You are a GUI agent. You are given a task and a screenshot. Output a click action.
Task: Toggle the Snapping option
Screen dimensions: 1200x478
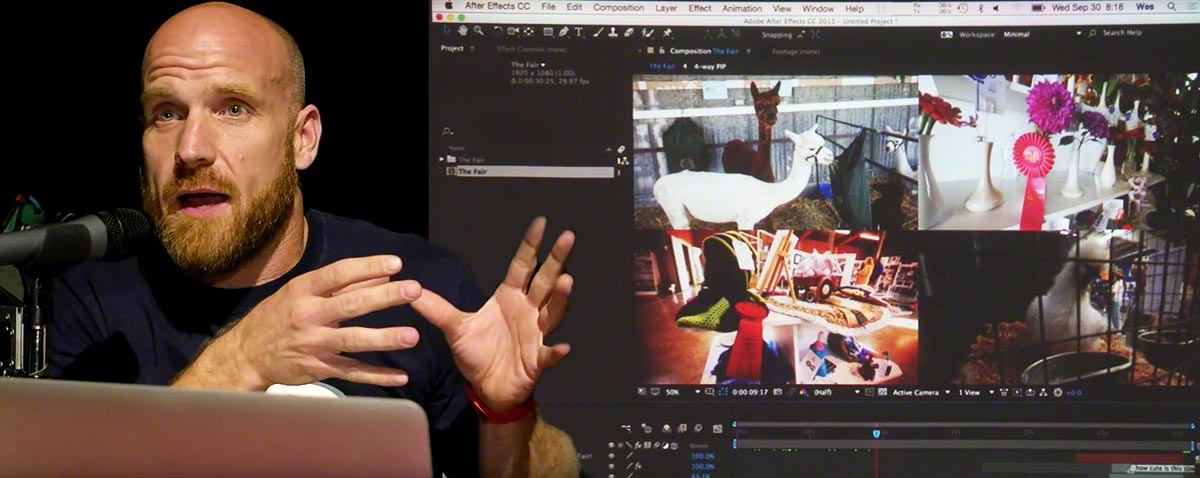tap(777, 35)
